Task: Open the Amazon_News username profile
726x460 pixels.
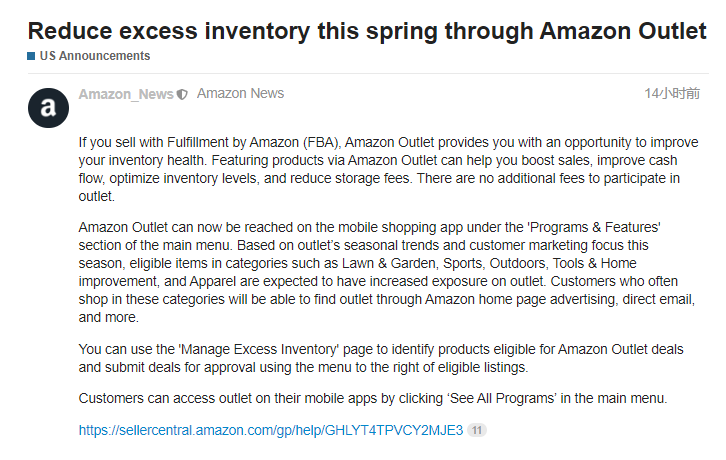Action: [125, 94]
